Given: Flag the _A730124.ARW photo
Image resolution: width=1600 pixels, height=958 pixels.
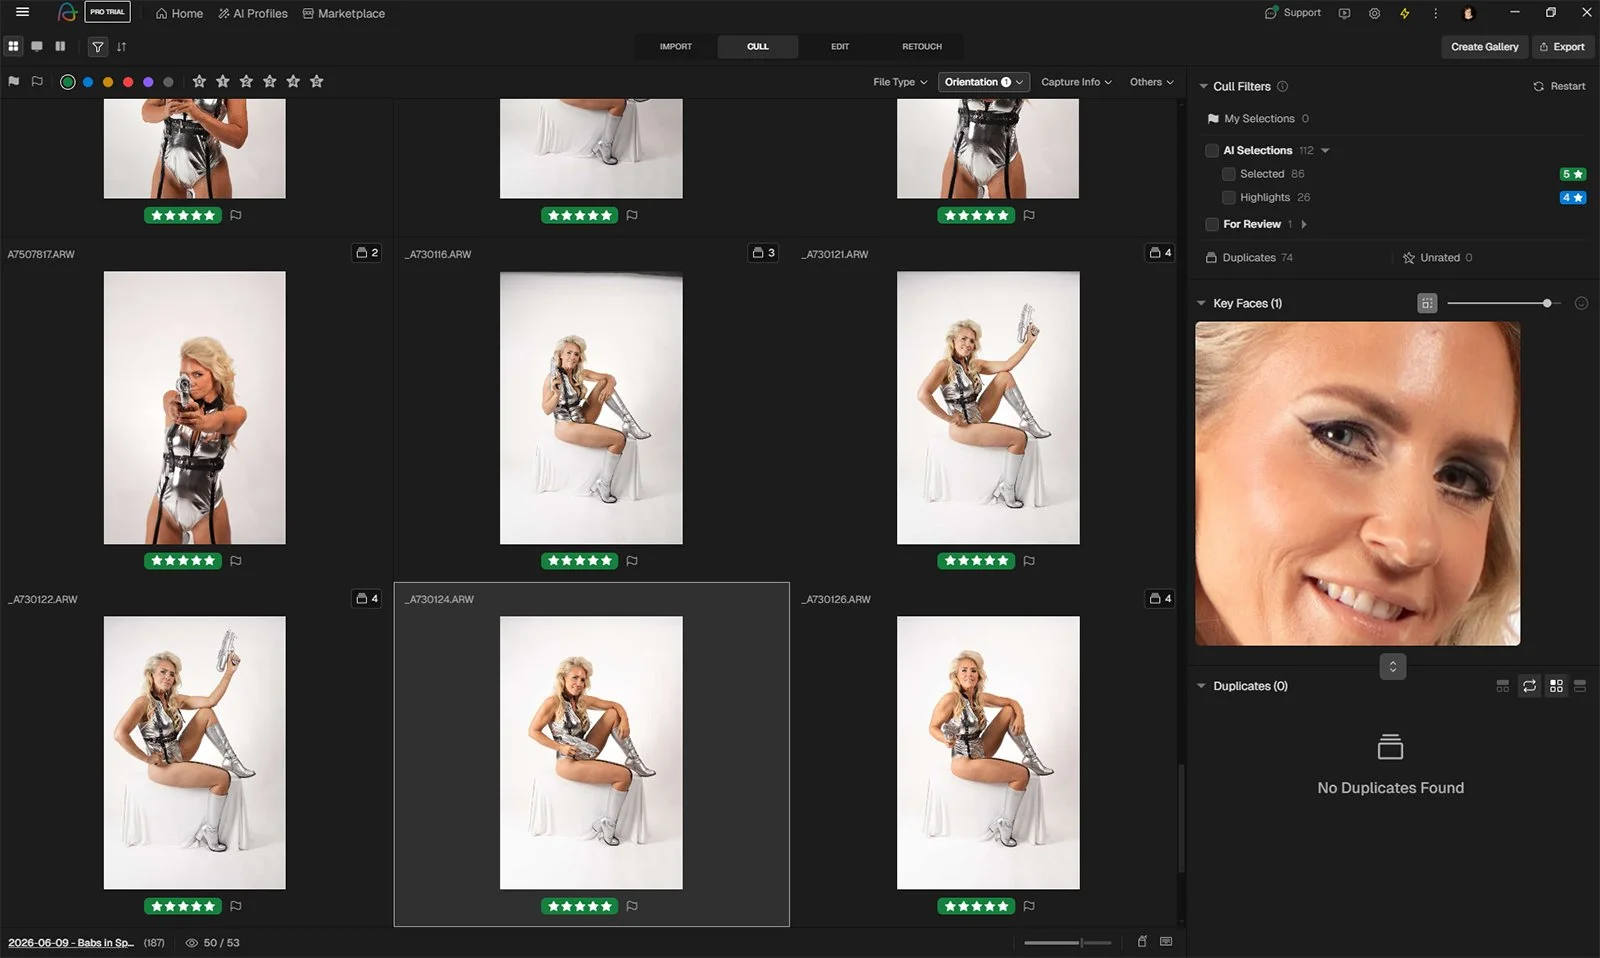Looking at the screenshot, I should pos(632,906).
